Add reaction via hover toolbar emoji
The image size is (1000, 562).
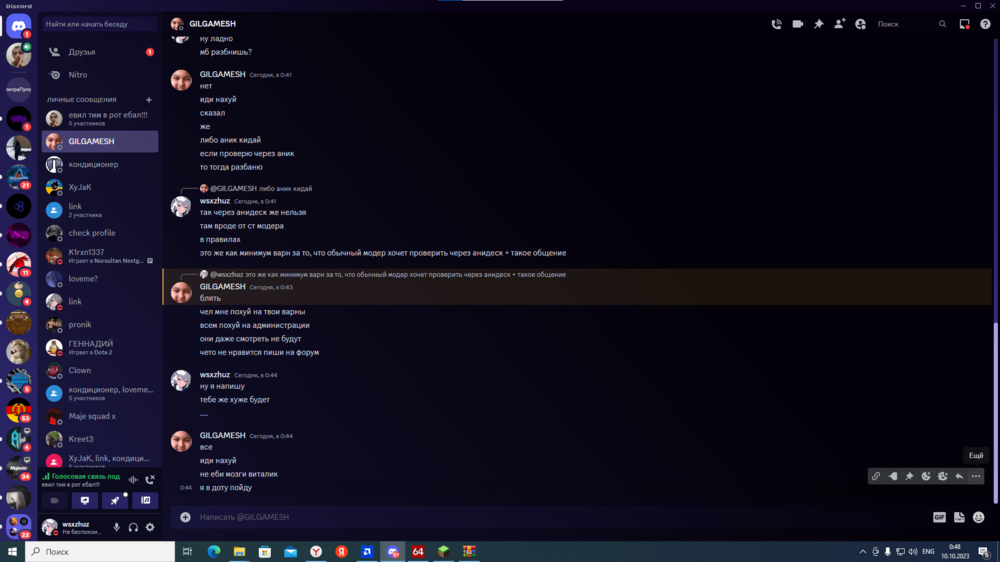(925, 476)
